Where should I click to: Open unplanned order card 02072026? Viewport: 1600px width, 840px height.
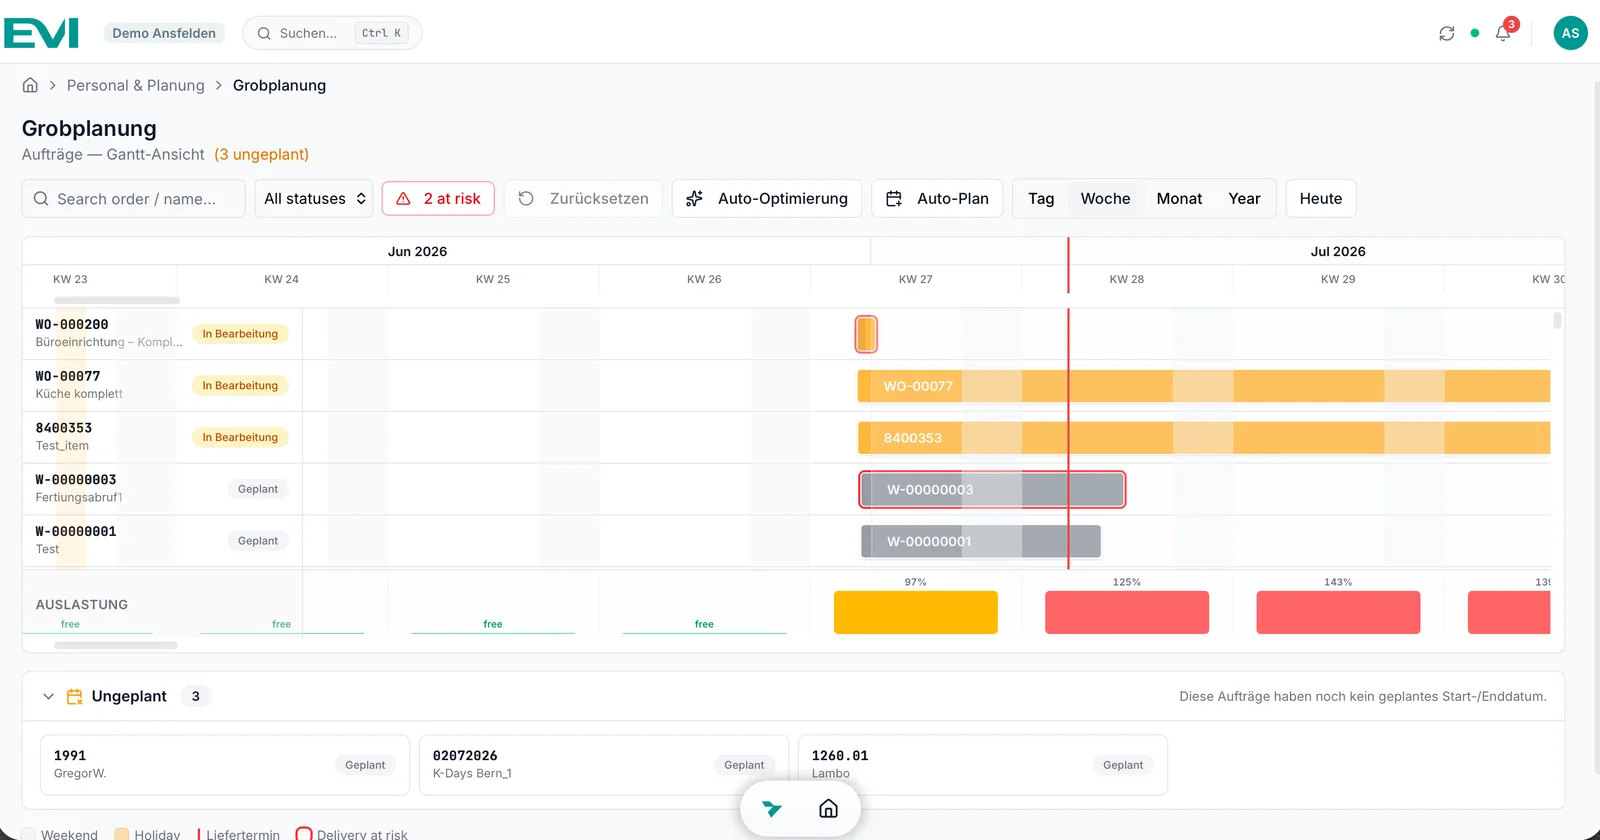(604, 765)
